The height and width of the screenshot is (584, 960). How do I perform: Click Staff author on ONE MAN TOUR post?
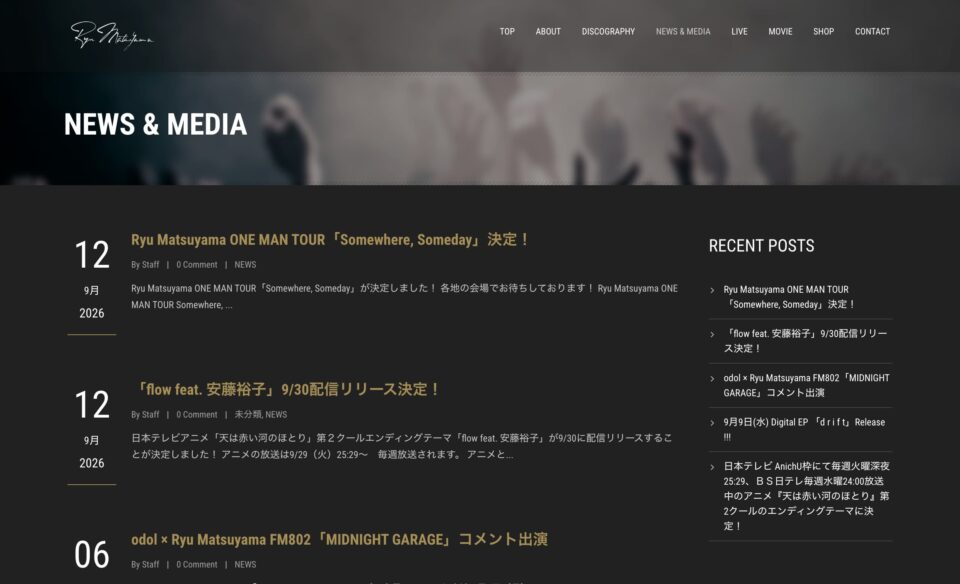coord(151,264)
